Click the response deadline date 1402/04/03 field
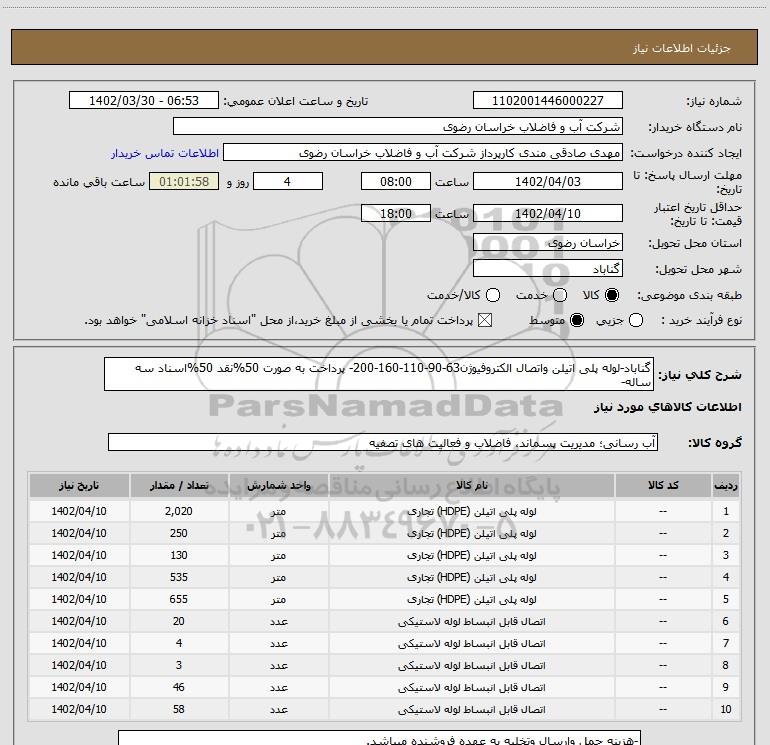The height and width of the screenshot is (745, 770). (x=548, y=181)
